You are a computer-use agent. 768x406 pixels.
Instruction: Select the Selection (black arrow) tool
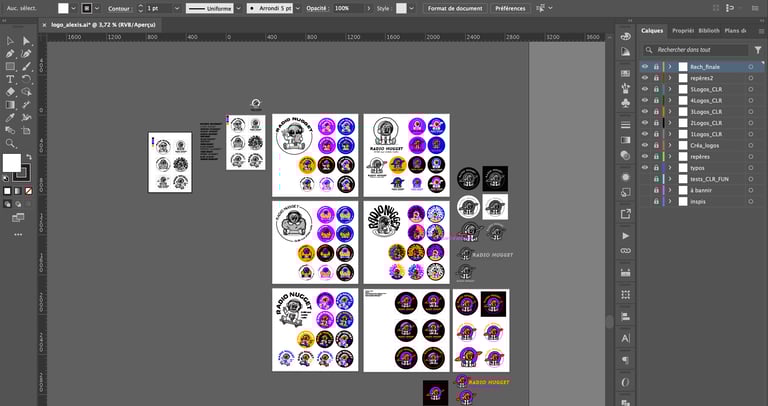[x=10, y=41]
